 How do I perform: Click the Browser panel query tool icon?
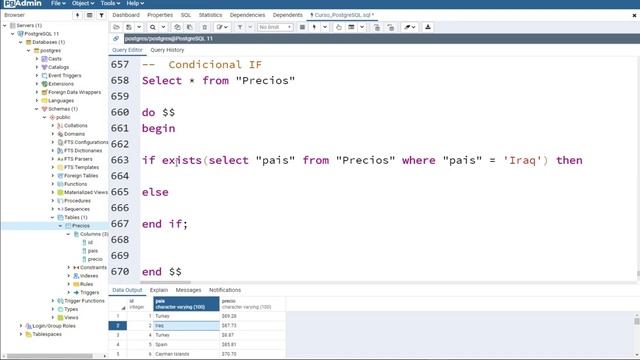coord(77,15)
